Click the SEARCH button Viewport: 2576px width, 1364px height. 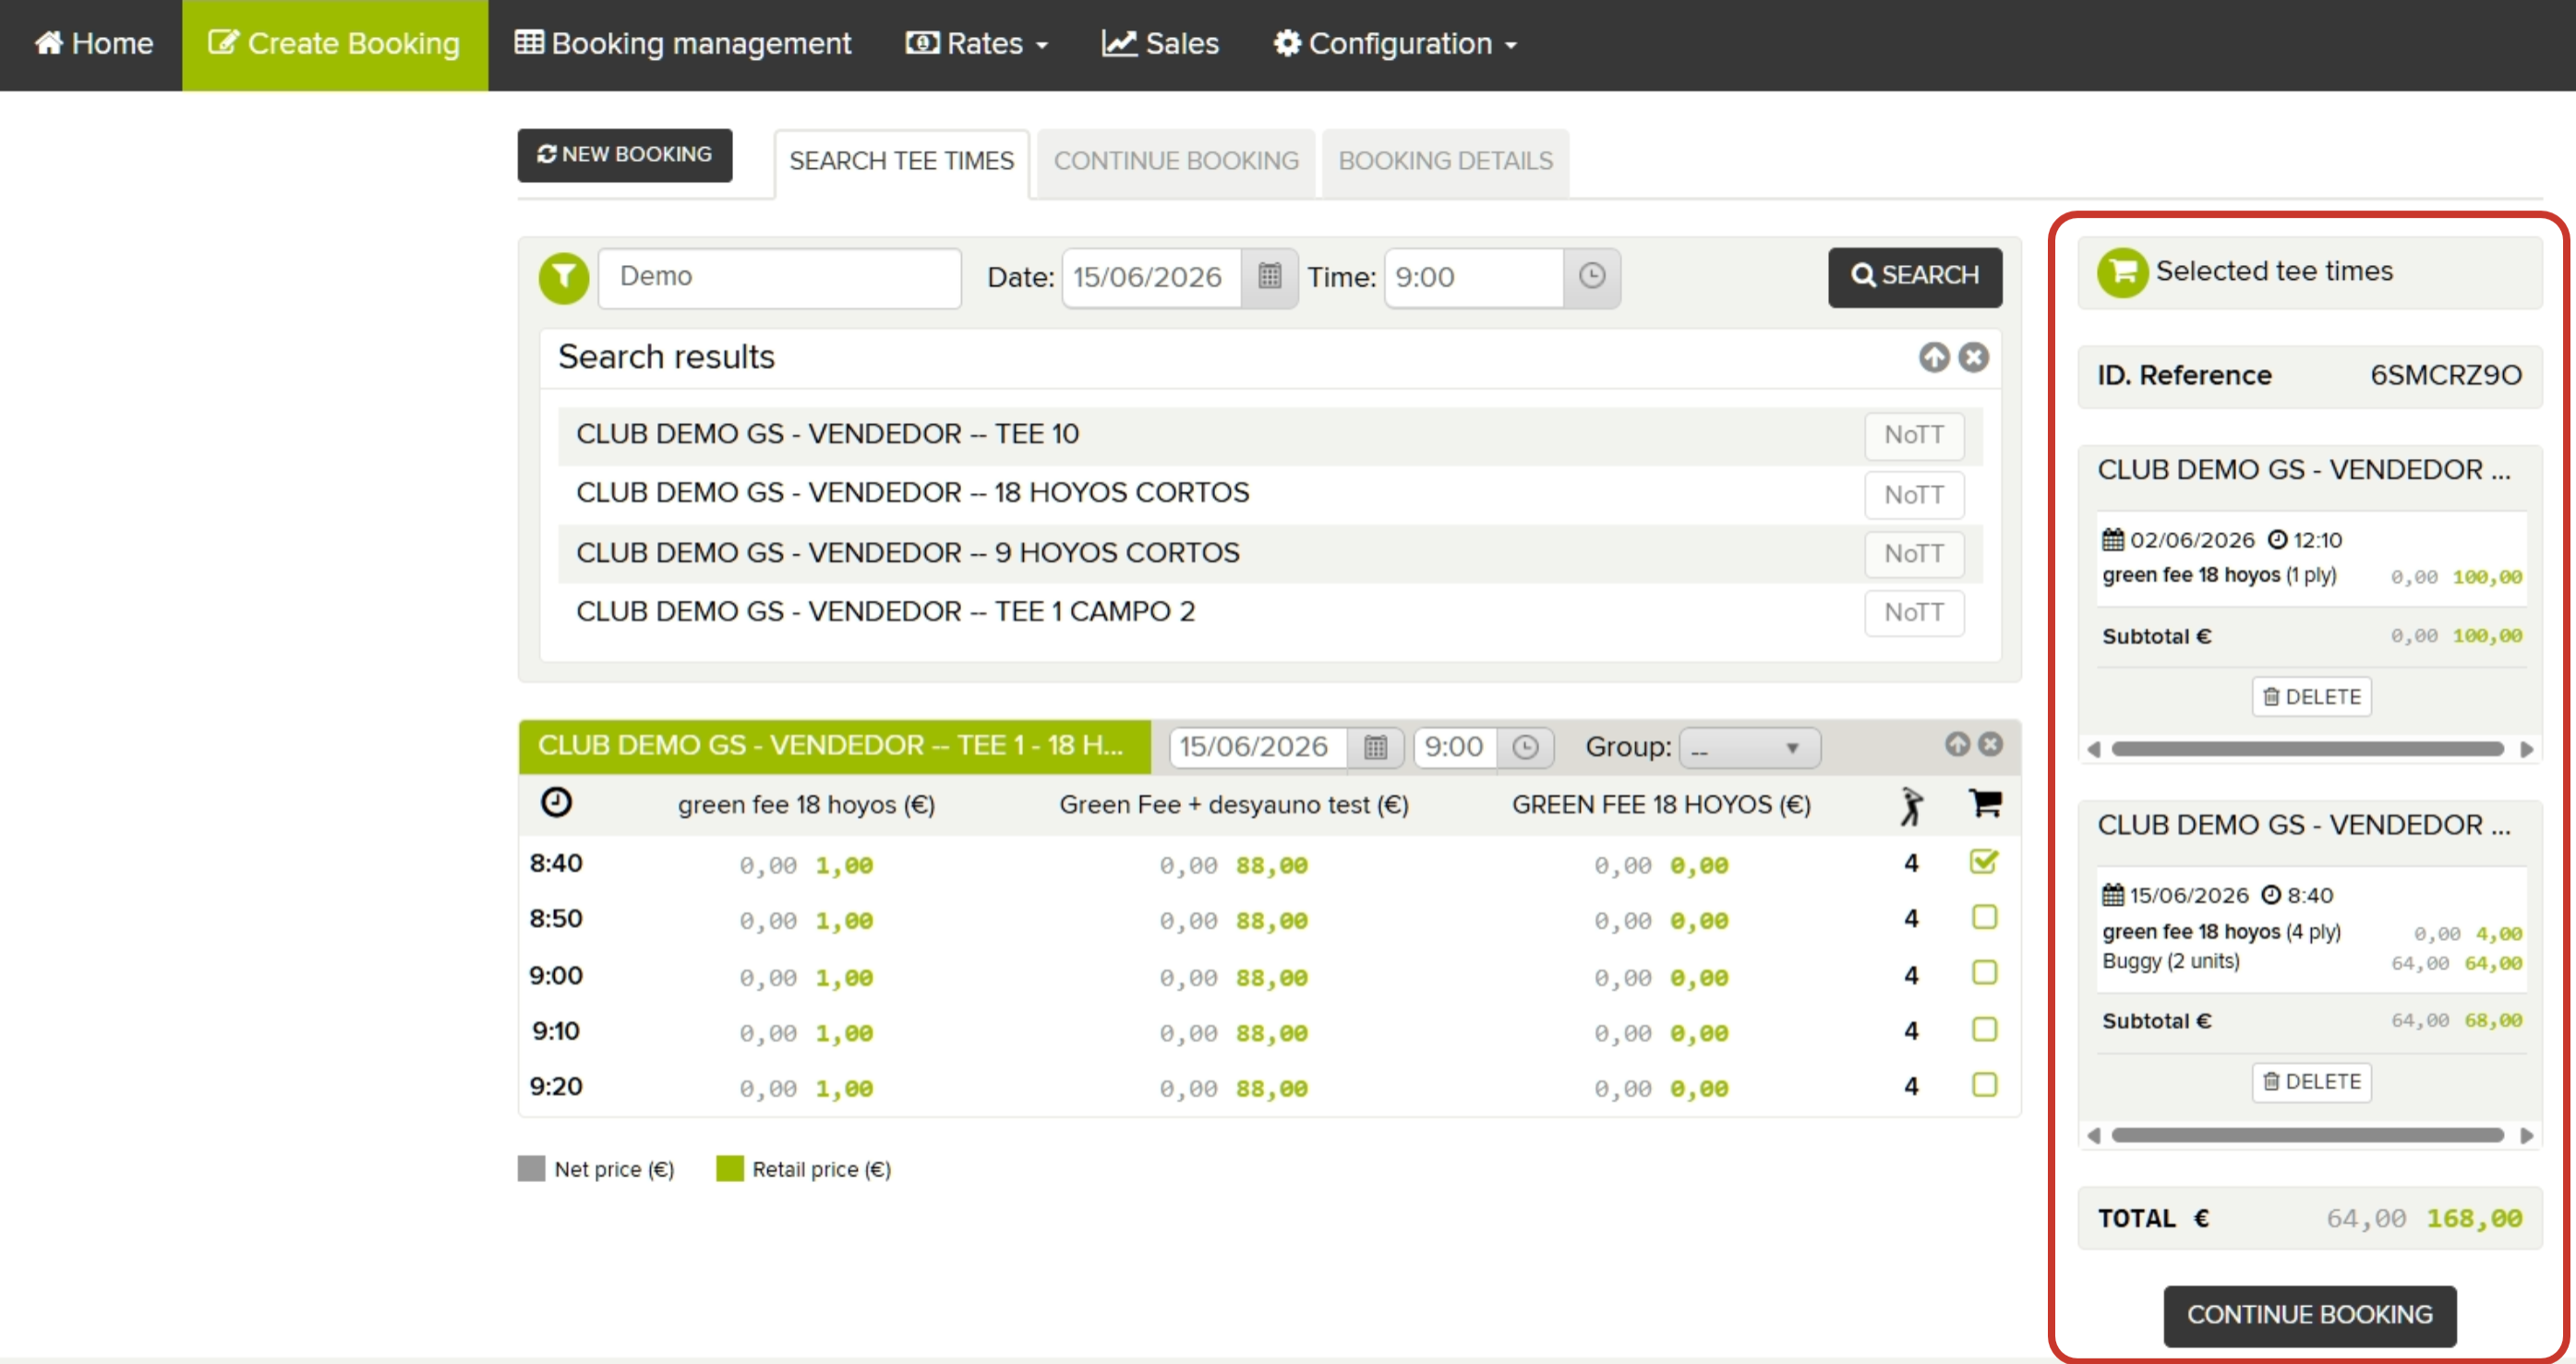tap(1915, 276)
